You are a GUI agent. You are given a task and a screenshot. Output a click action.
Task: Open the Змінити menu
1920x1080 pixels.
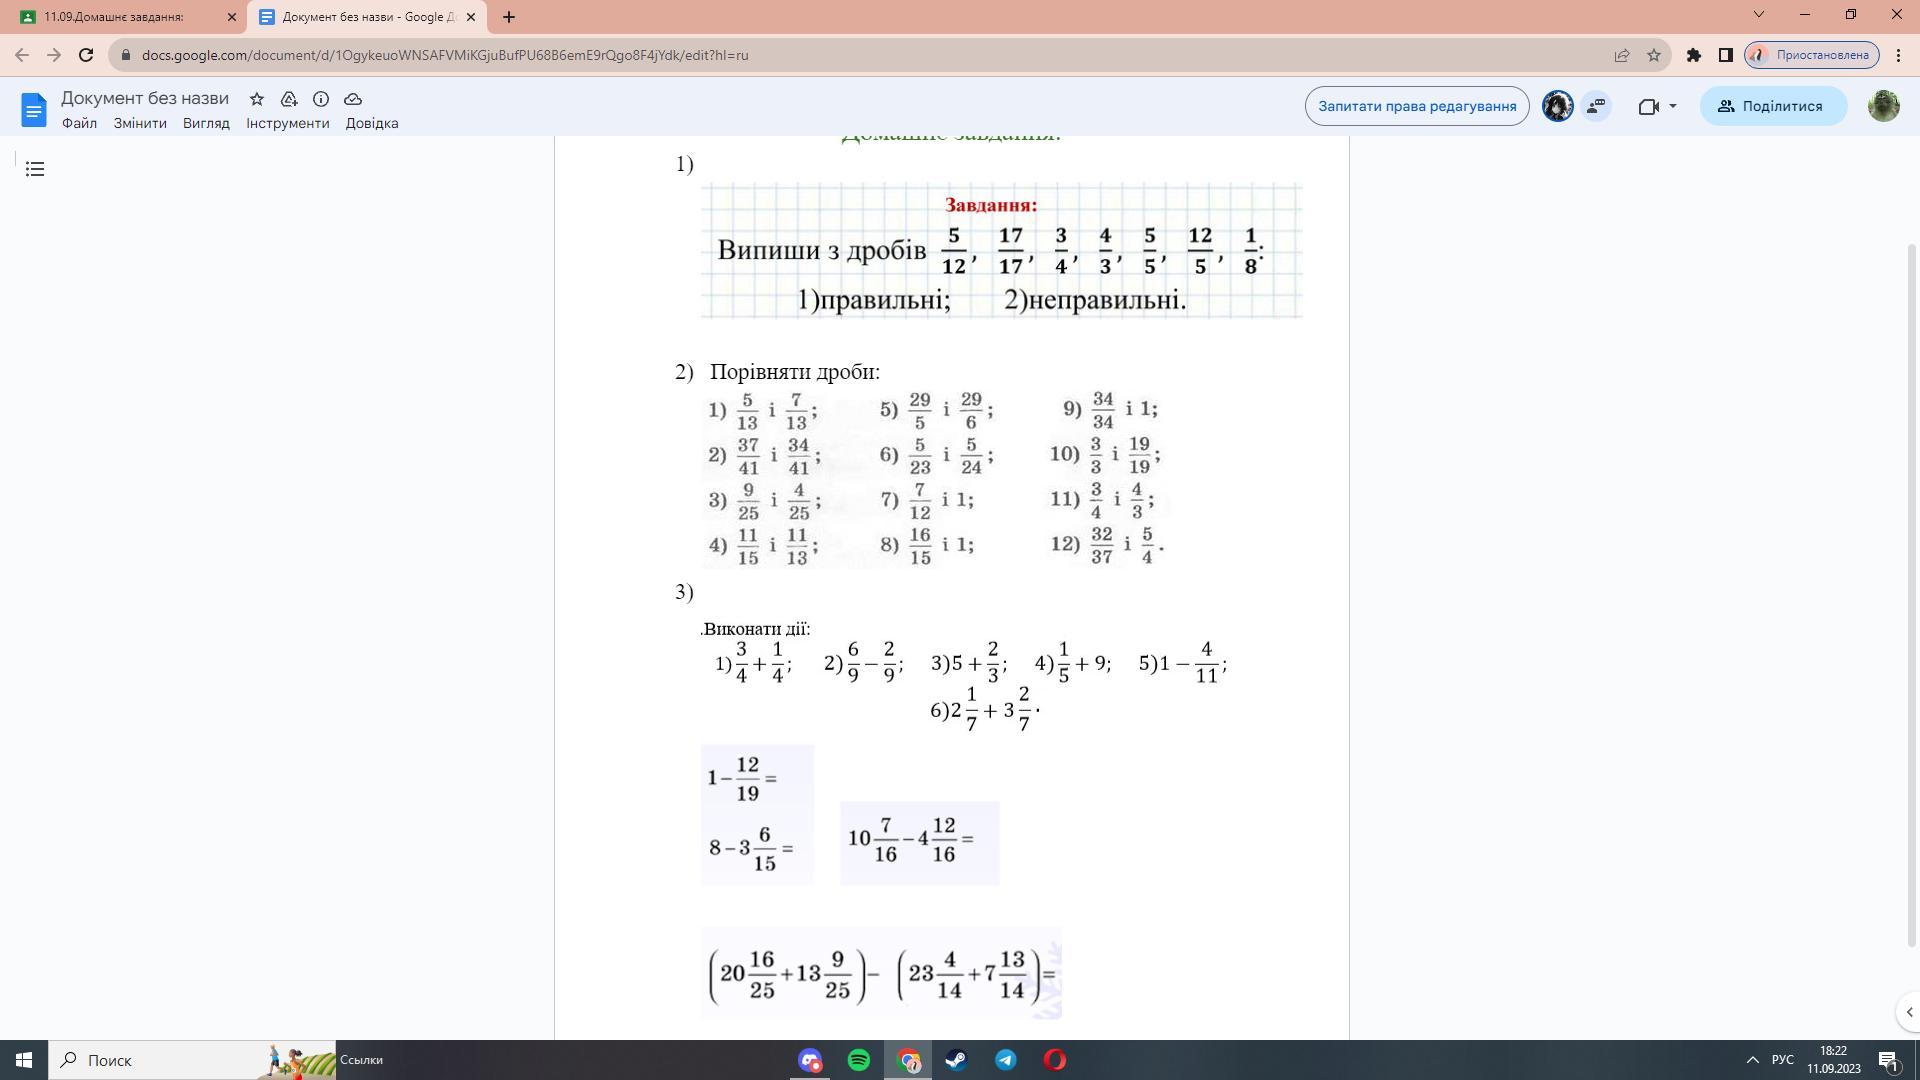tap(140, 123)
